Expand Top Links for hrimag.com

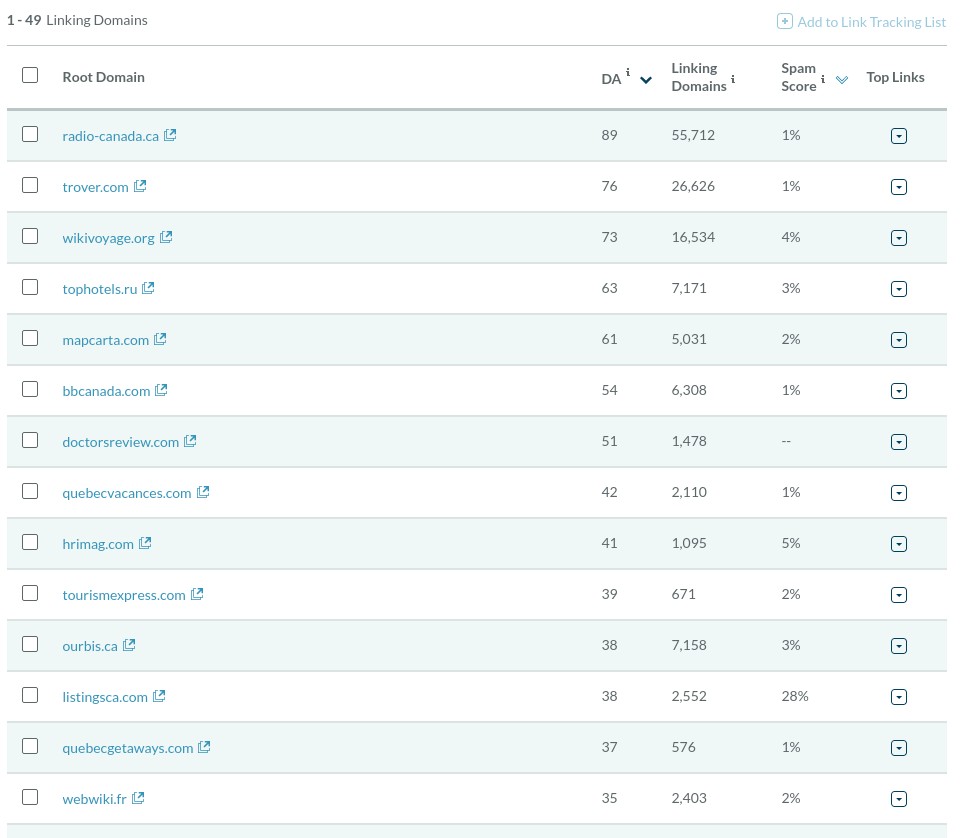coord(899,544)
